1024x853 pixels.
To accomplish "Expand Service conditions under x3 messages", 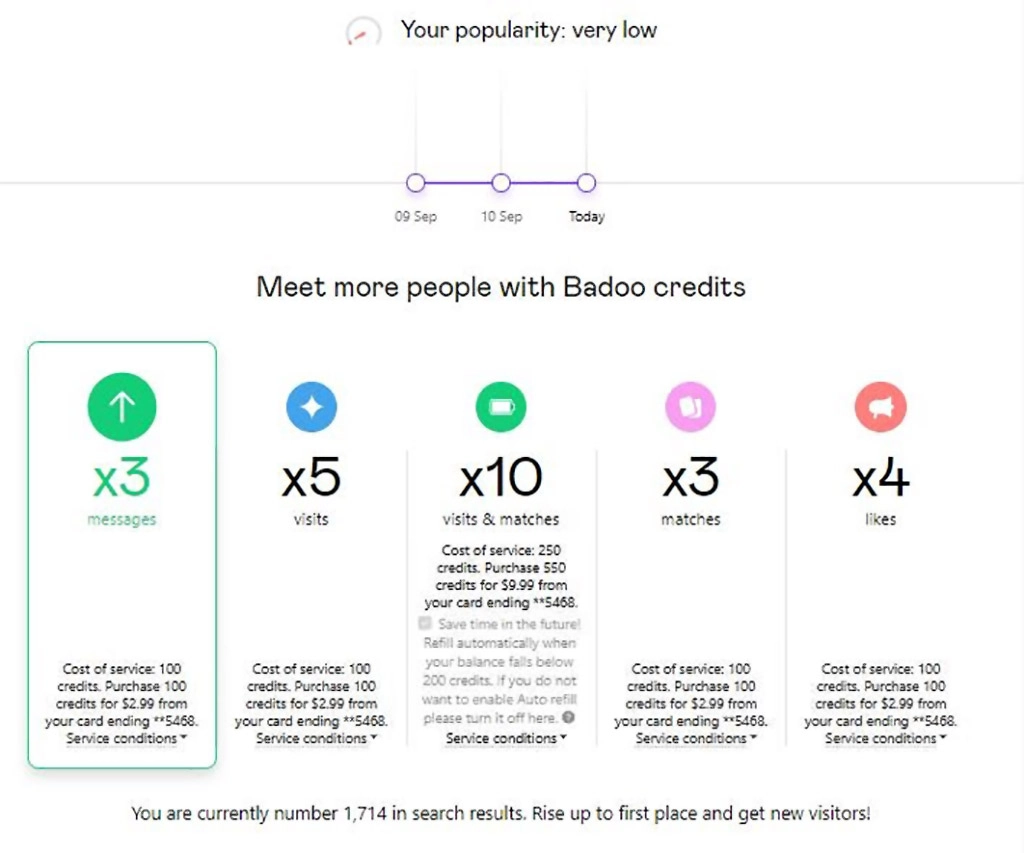I will (x=122, y=738).
